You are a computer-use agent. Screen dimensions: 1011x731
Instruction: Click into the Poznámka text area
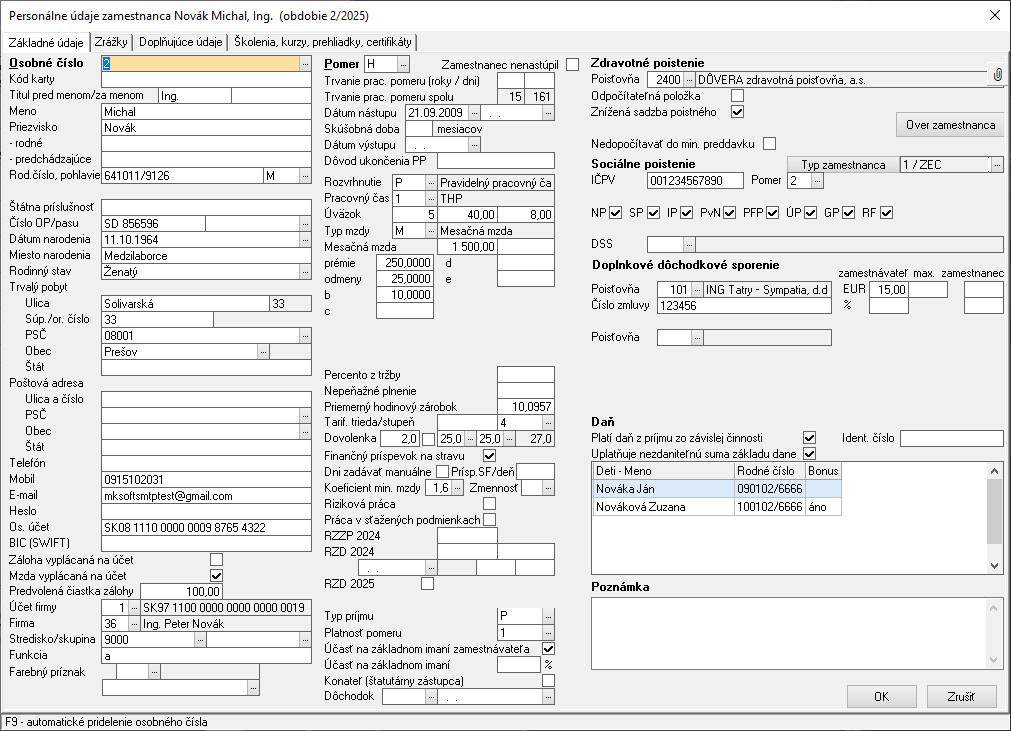pos(787,632)
